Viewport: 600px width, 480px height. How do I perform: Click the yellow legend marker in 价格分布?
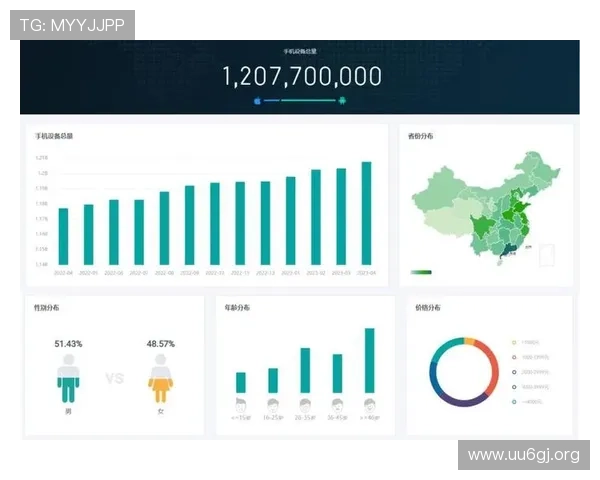[514, 342]
